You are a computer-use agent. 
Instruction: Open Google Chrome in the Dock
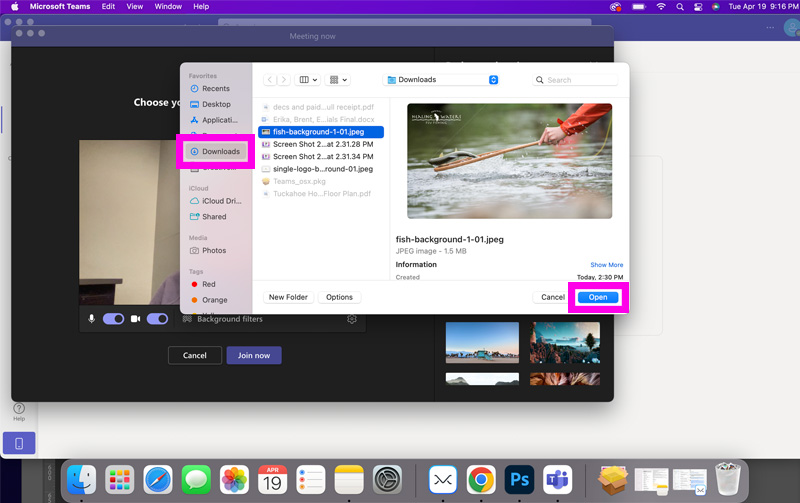(x=481, y=480)
